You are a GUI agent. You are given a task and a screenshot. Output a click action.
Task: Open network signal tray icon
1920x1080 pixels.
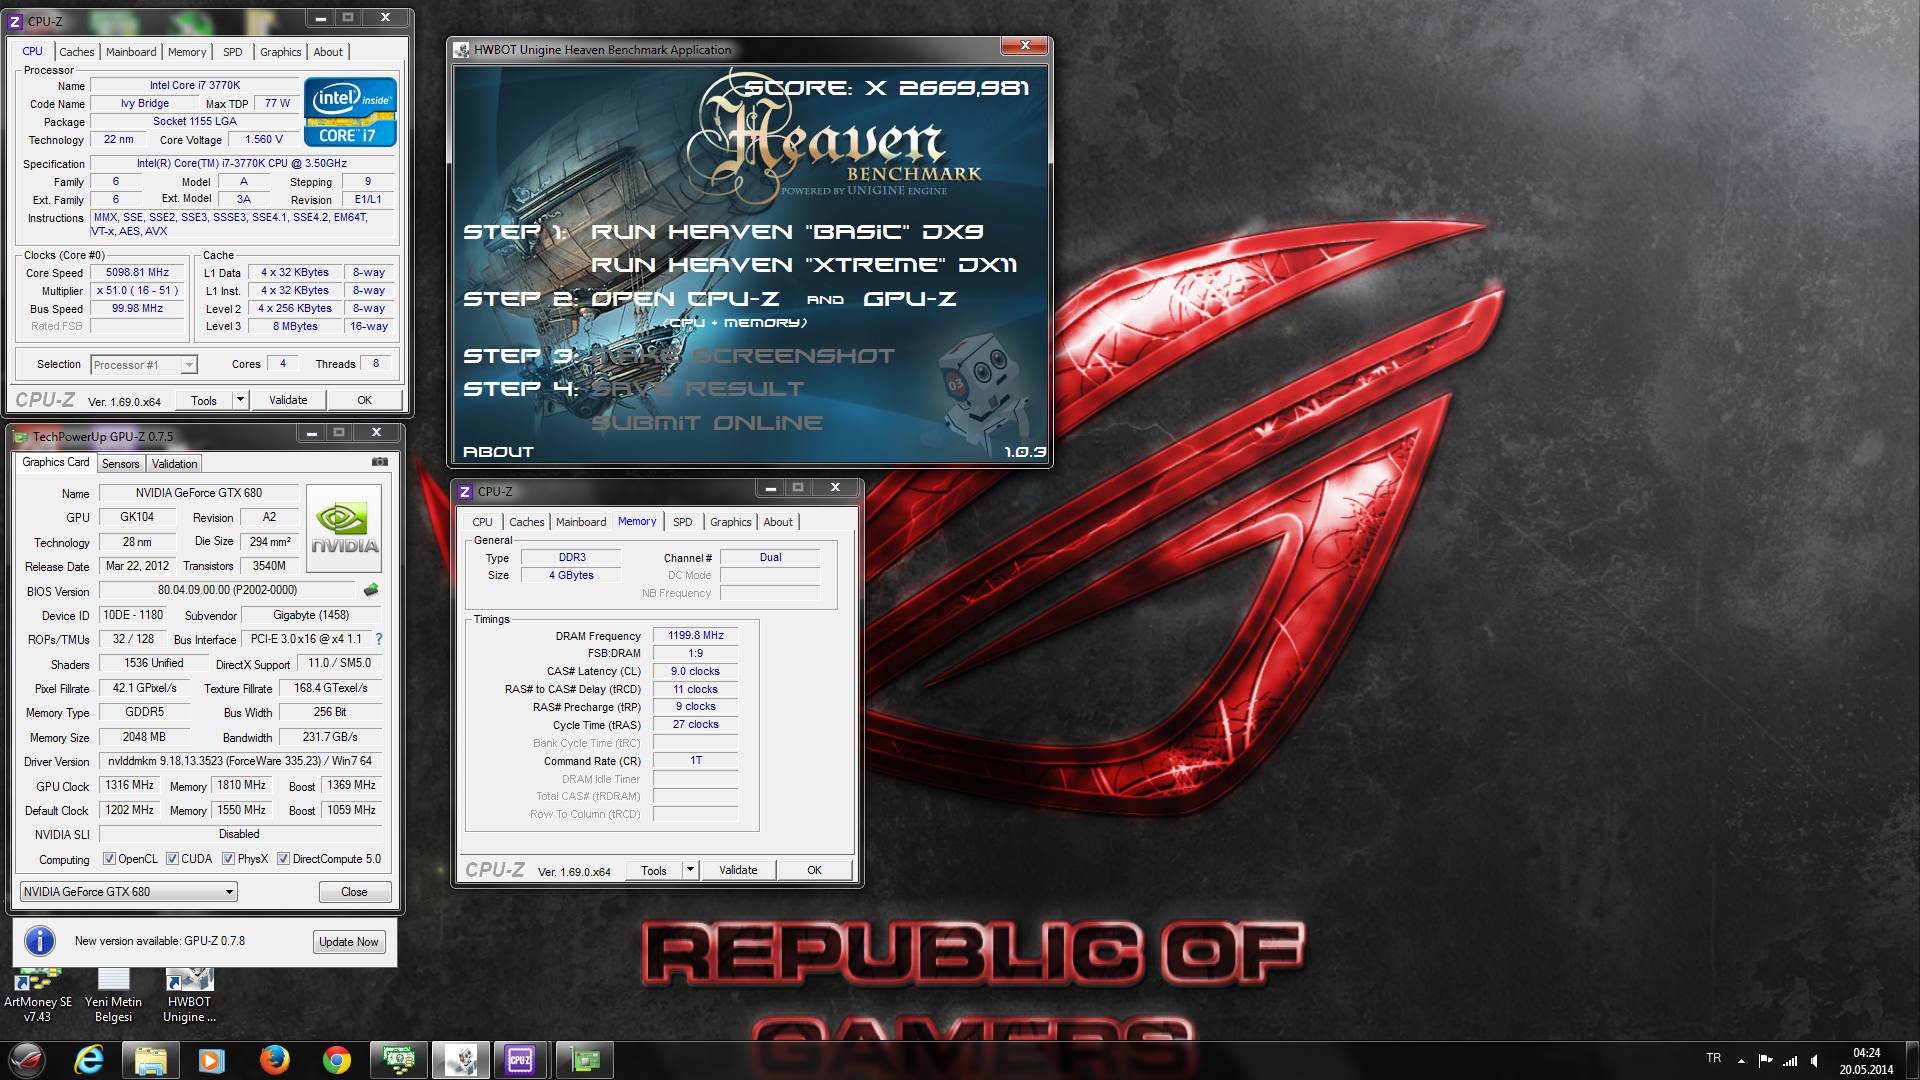coord(1790,1060)
